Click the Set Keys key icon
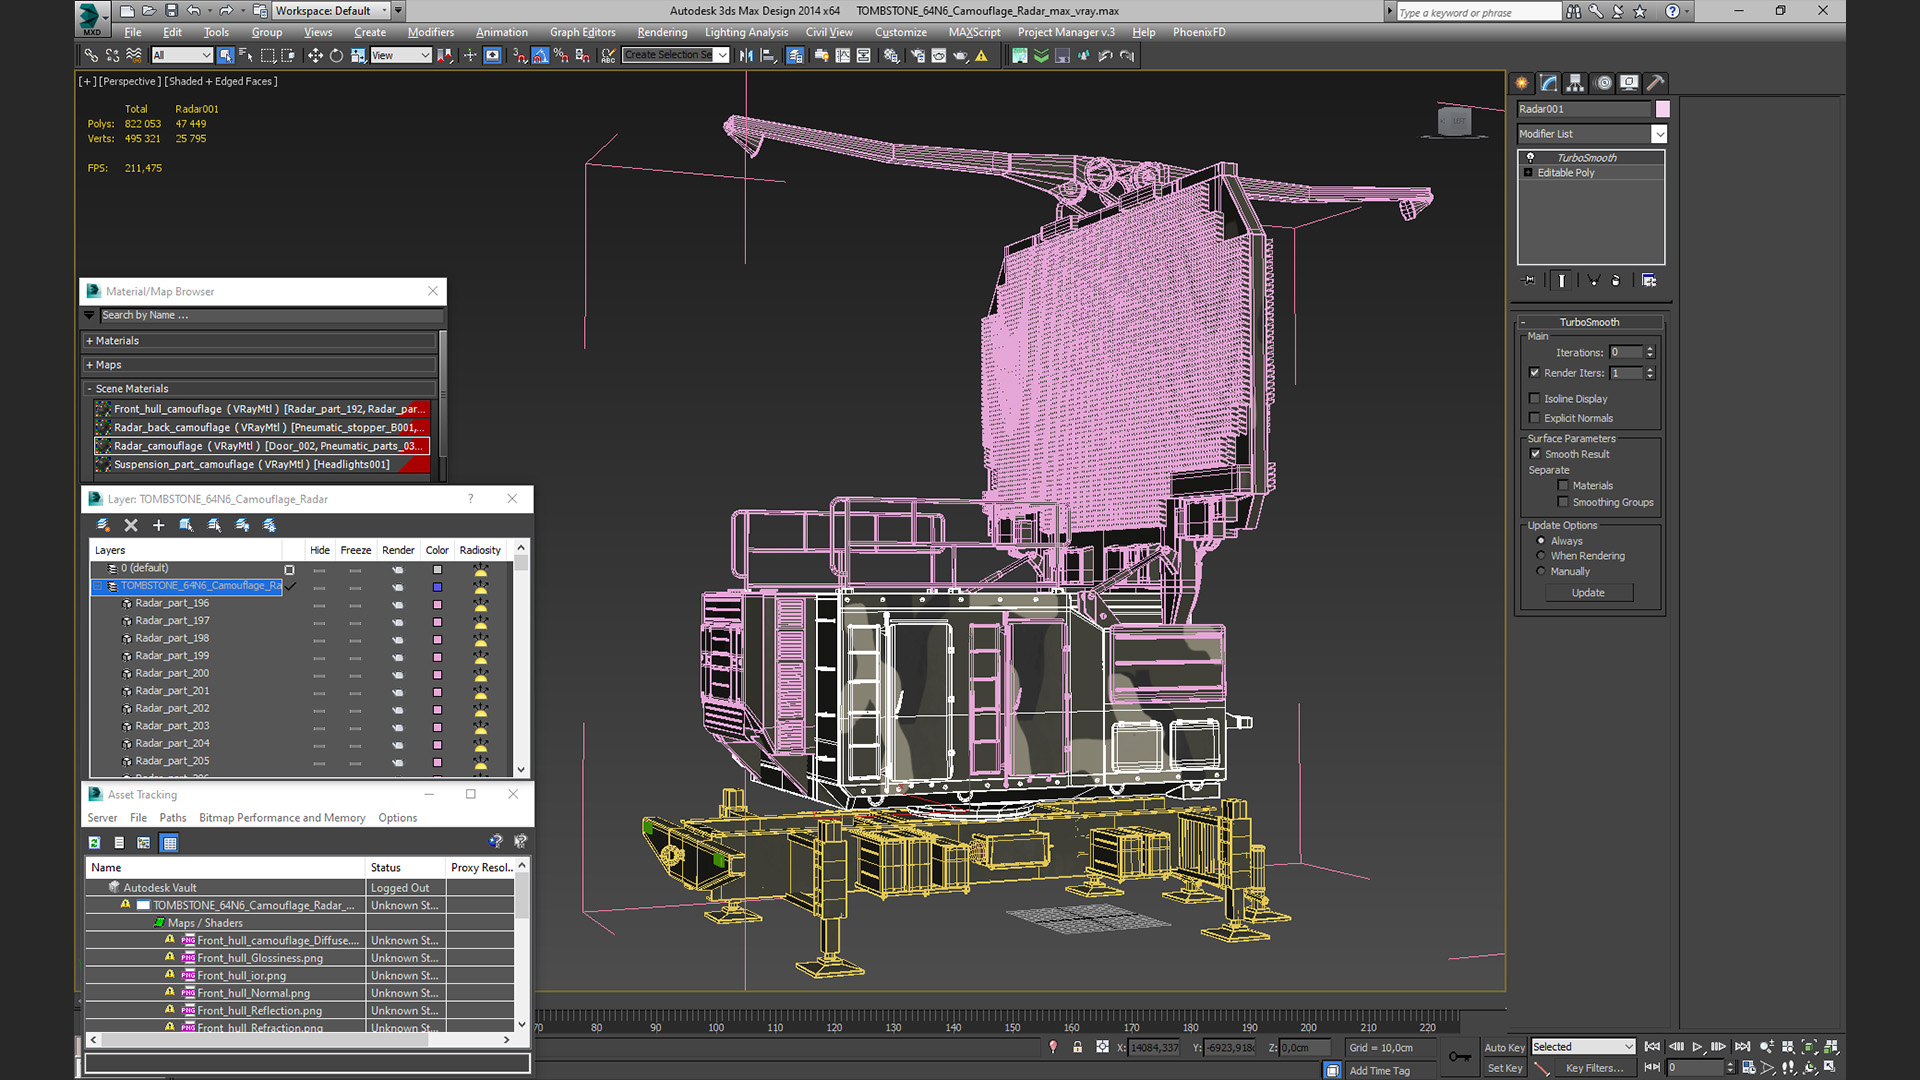Viewport: 1920px width, 1080px height. [1459, 1057]
